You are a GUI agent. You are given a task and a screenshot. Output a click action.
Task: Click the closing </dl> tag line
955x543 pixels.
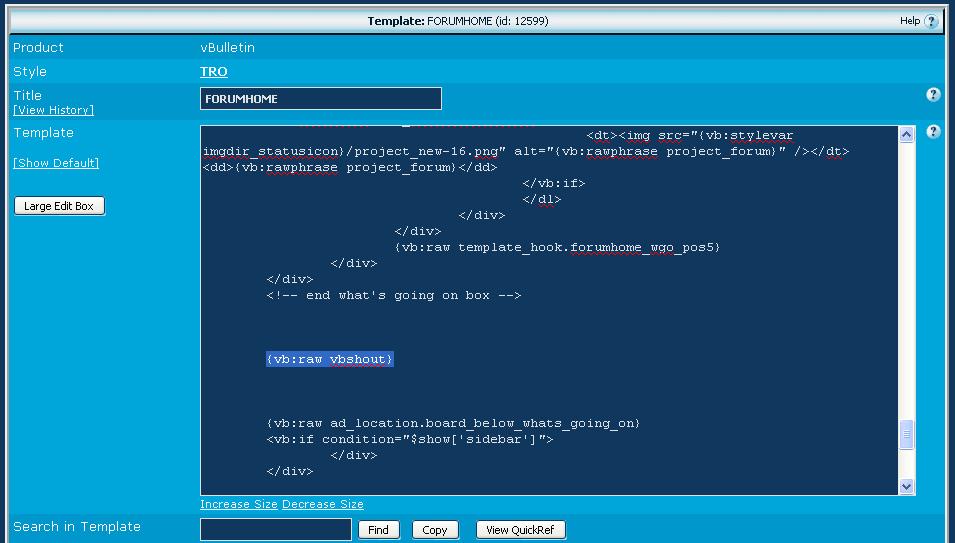(541, 199)
